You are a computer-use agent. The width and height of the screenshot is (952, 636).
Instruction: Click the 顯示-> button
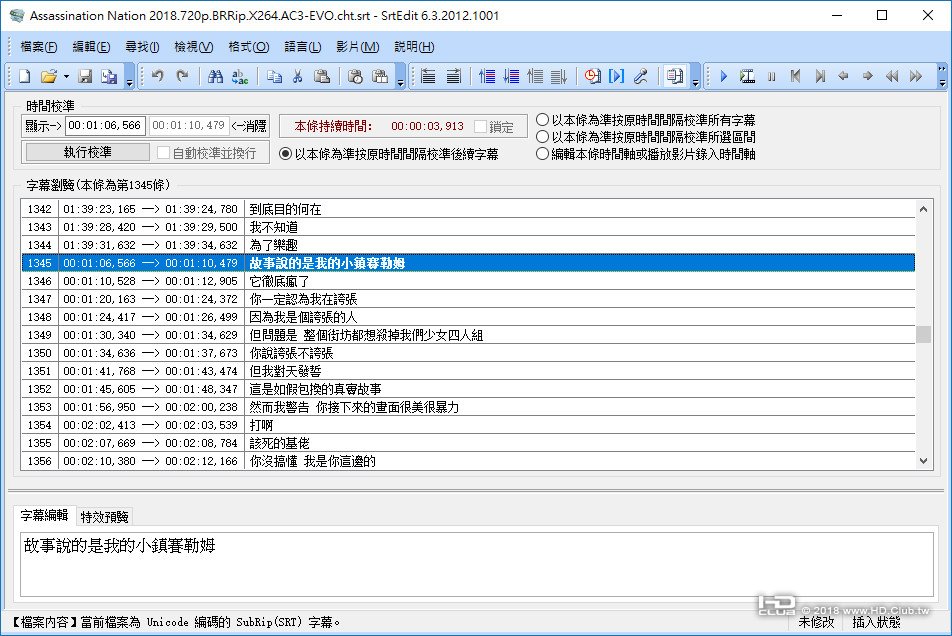43,126
